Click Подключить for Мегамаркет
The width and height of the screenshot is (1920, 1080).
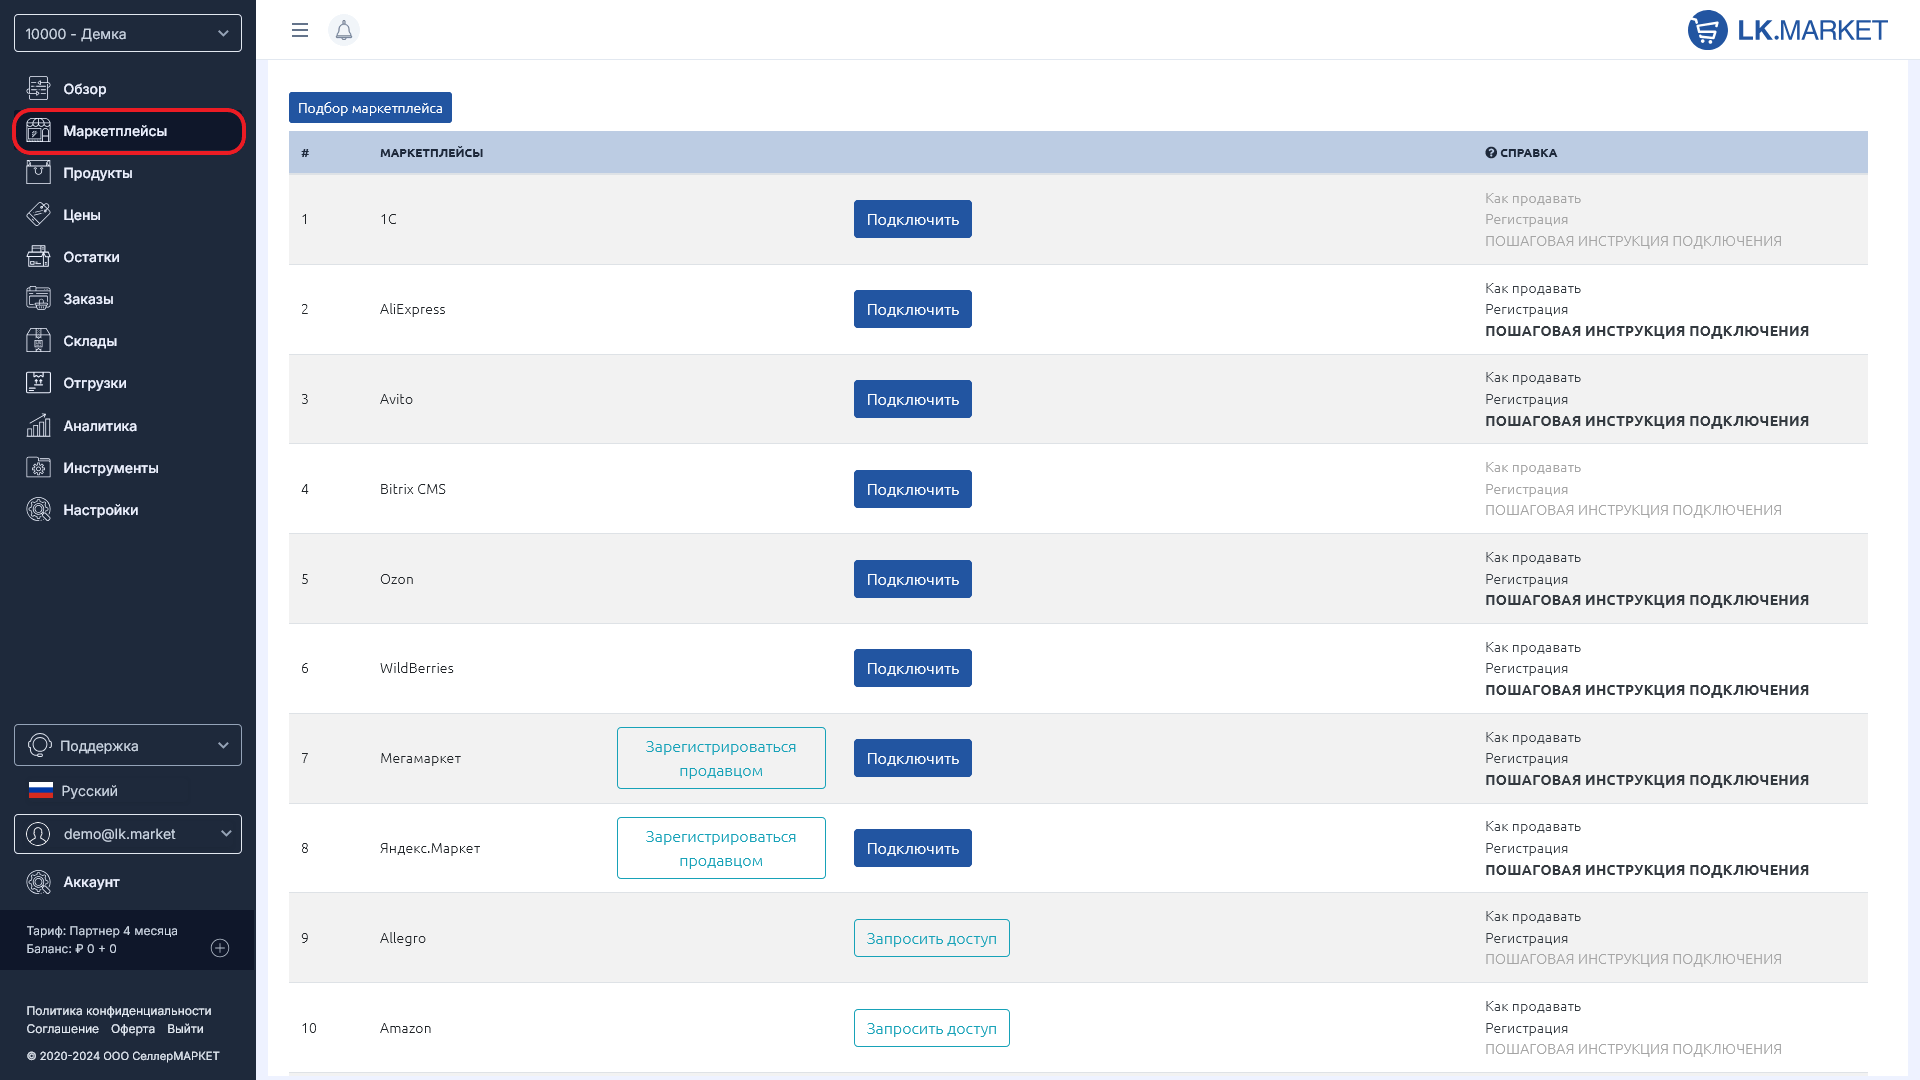pos(912,758)
